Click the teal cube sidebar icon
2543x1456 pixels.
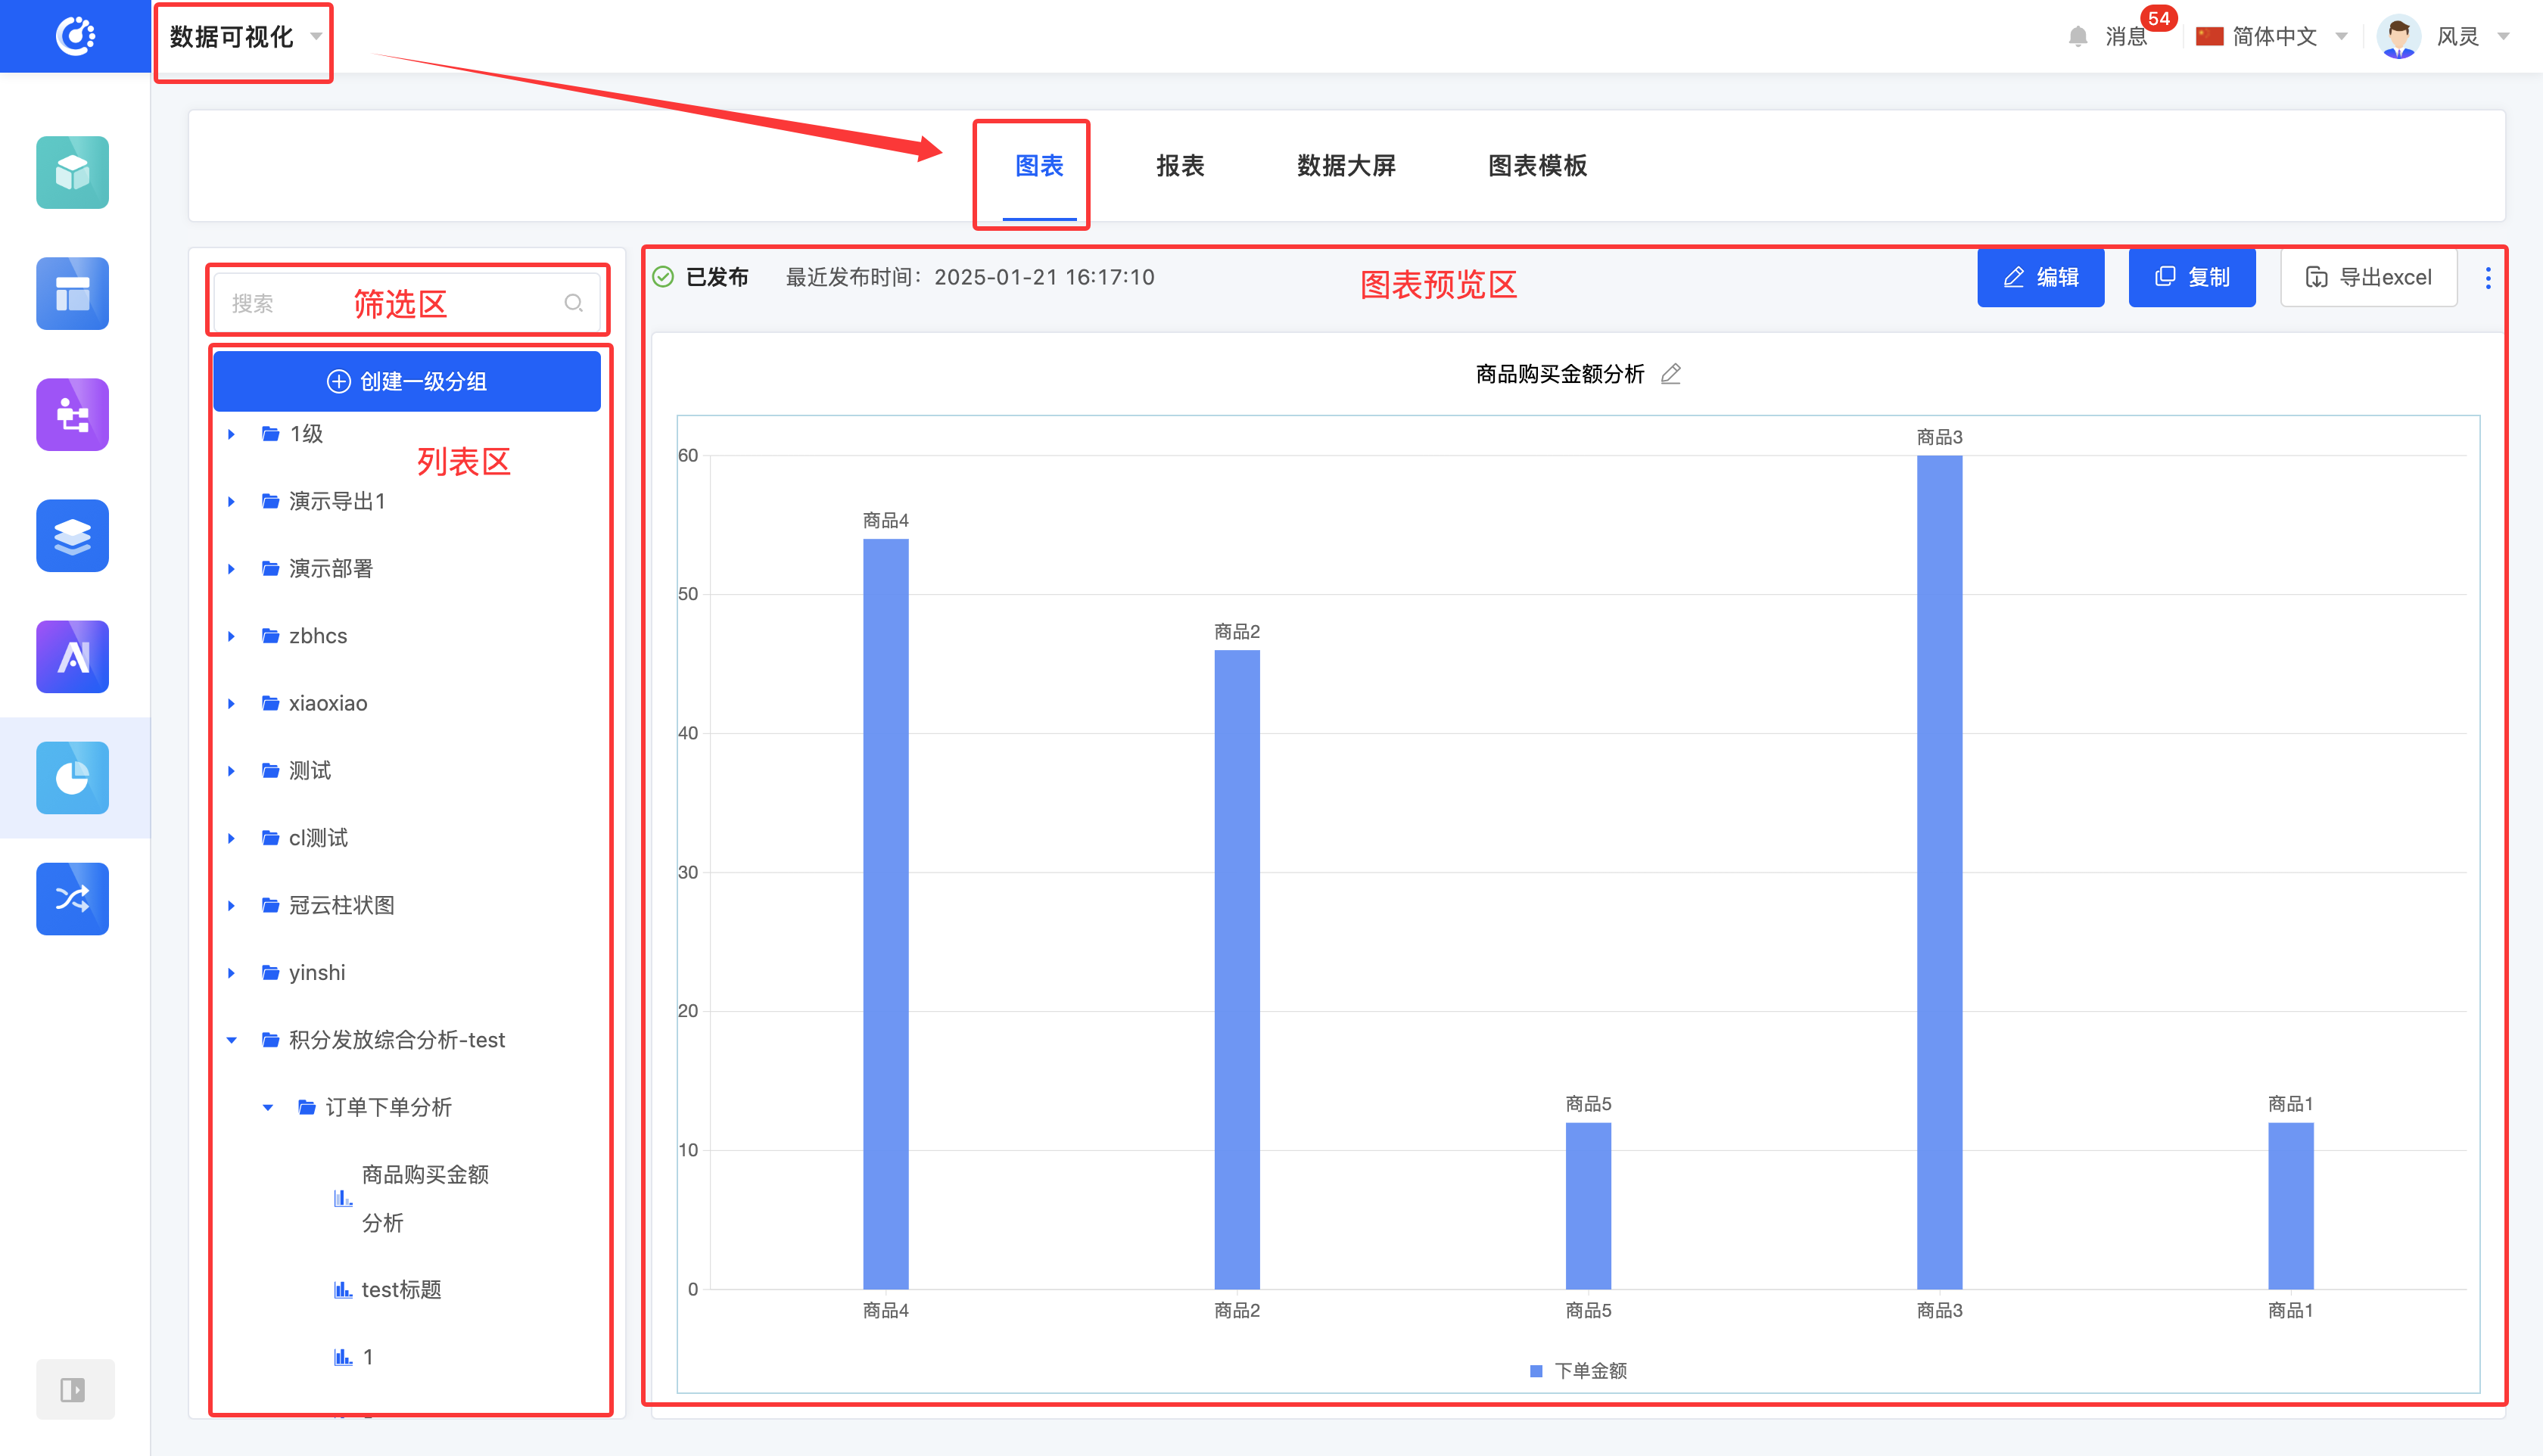(x=72, y=172)
